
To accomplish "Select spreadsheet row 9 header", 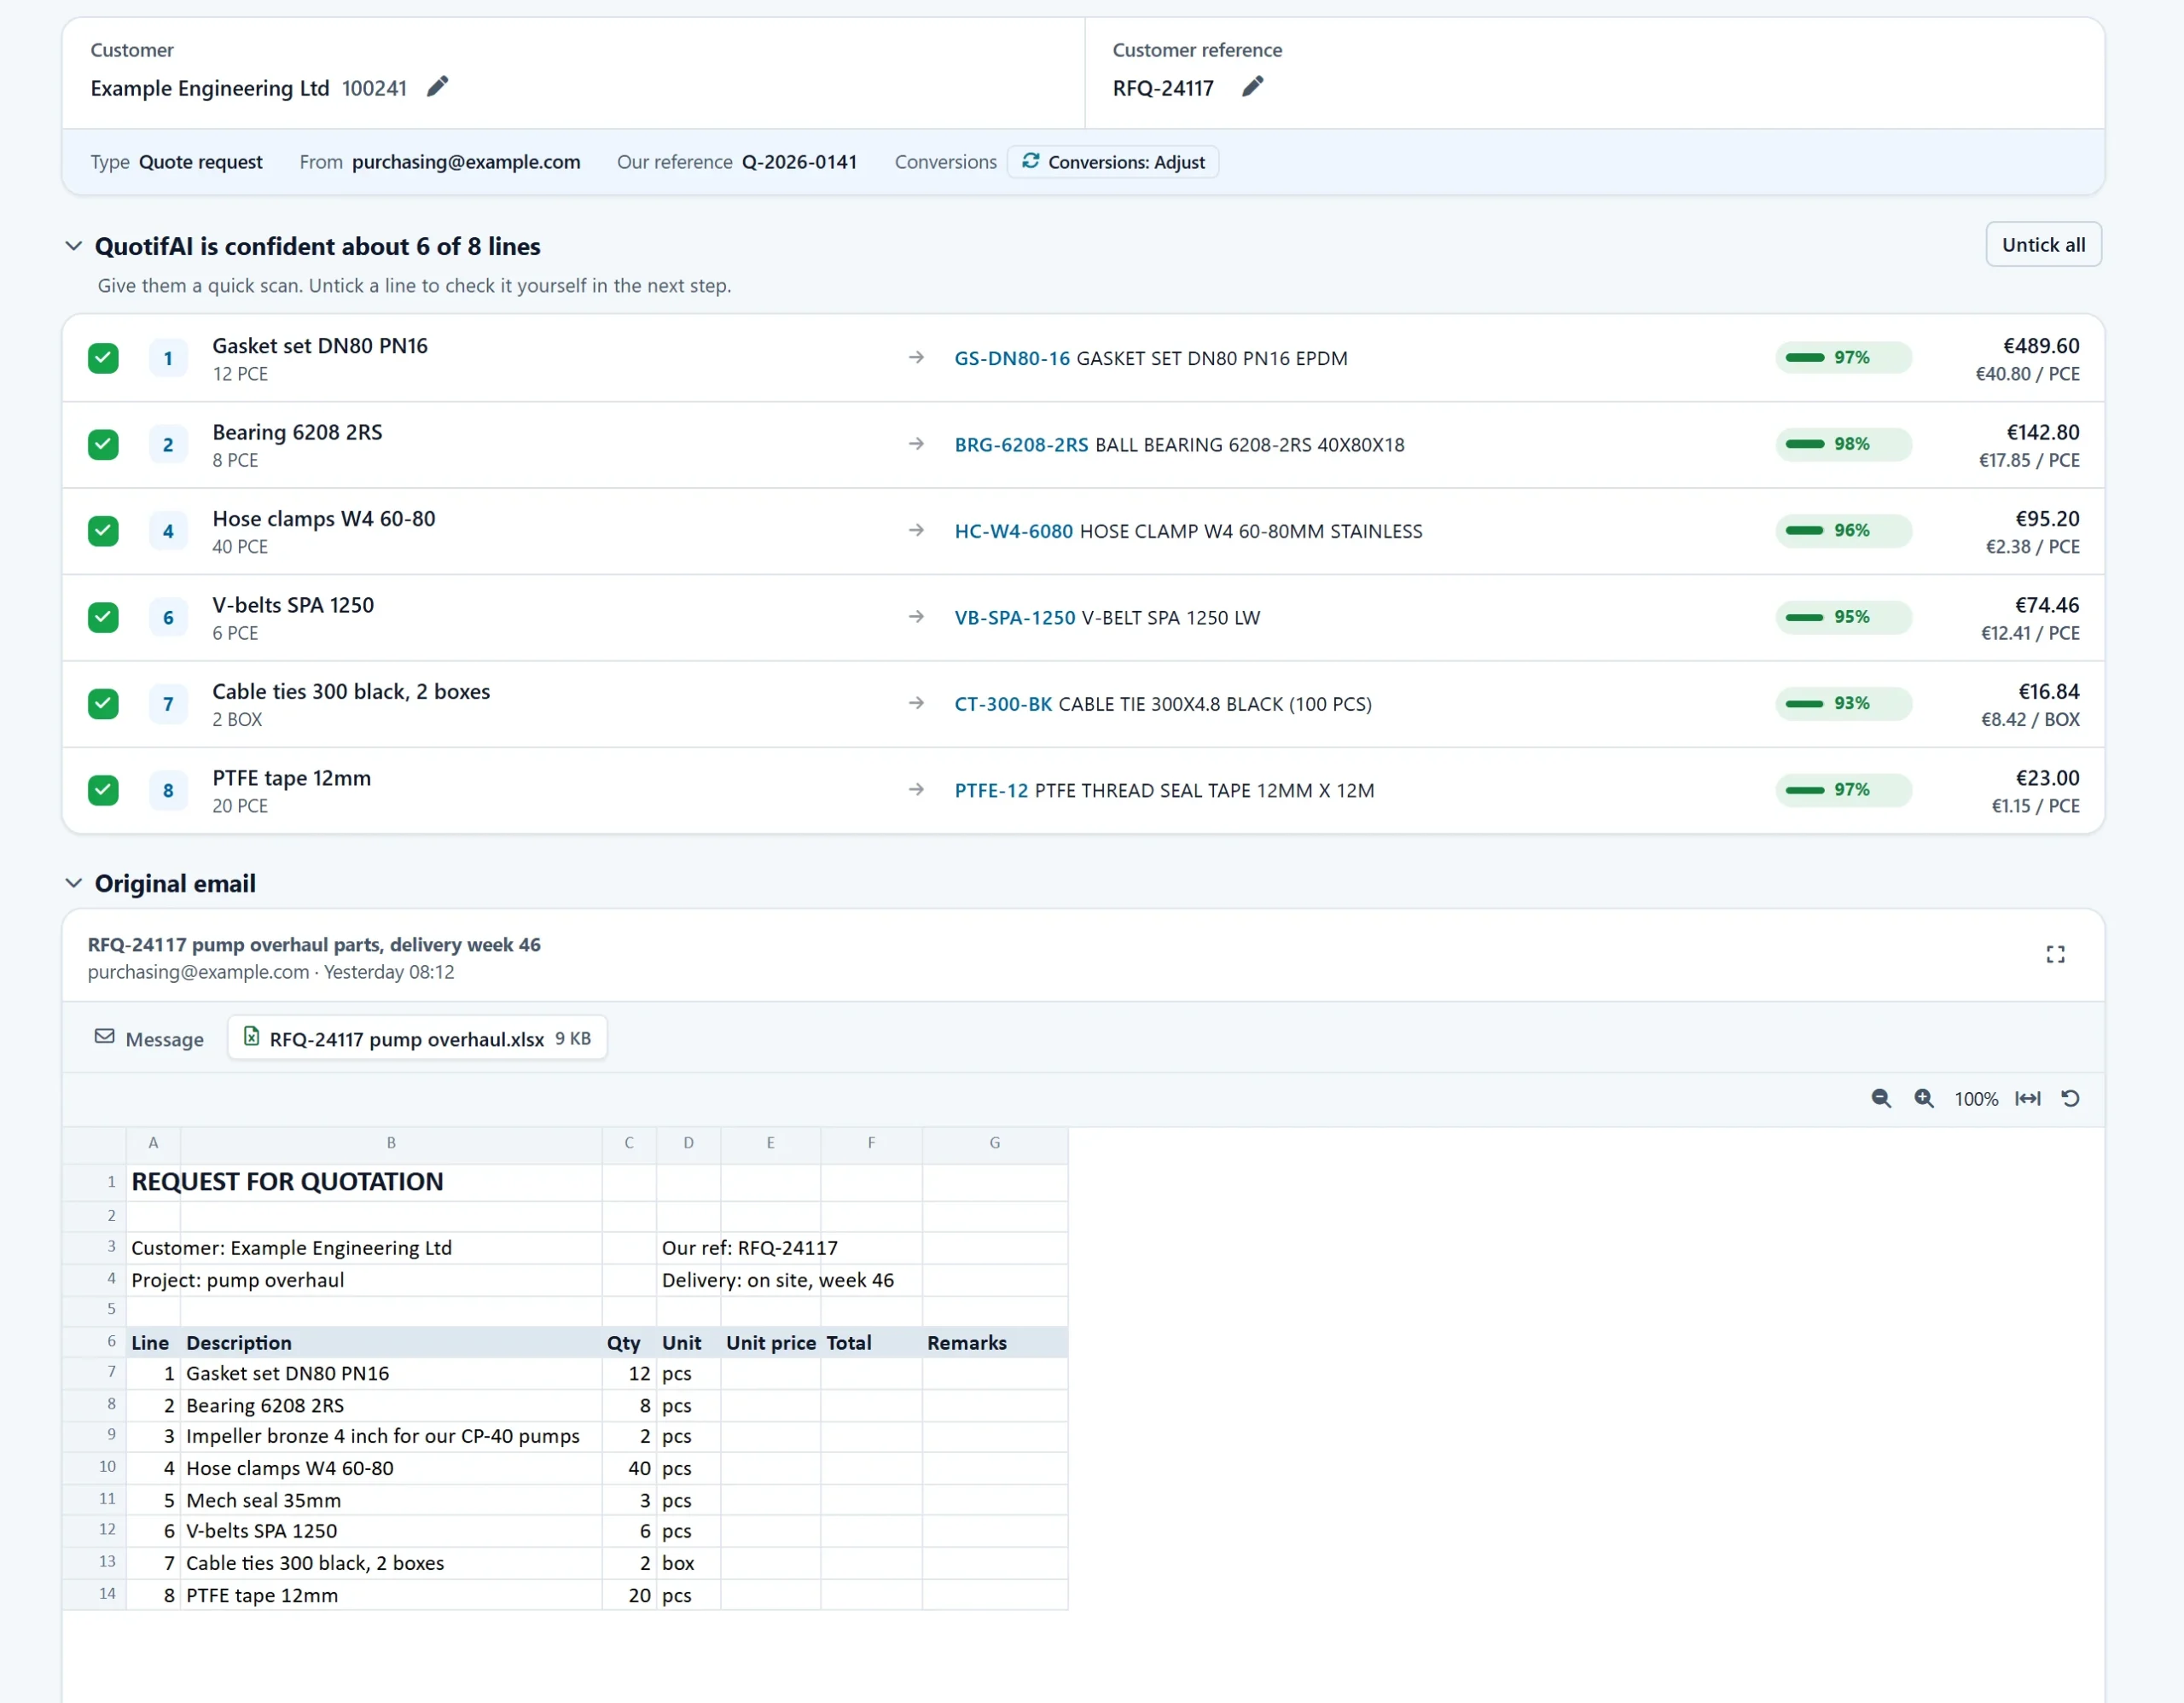I will [x=94, y=1436].
